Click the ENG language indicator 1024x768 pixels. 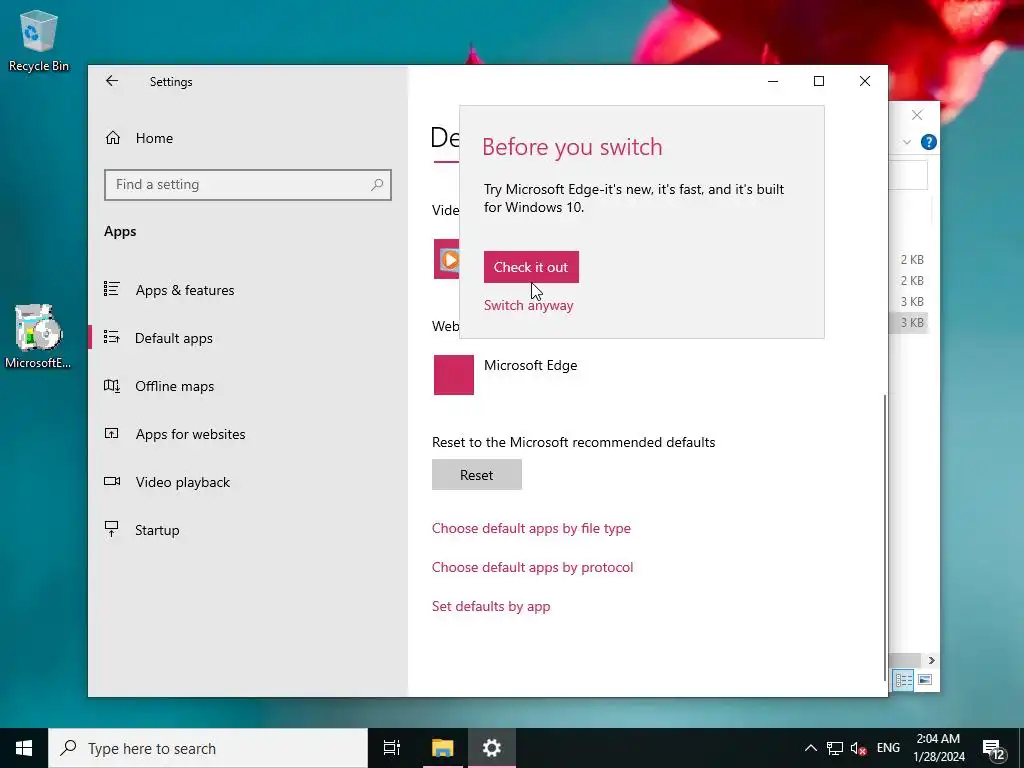[888, 748]
